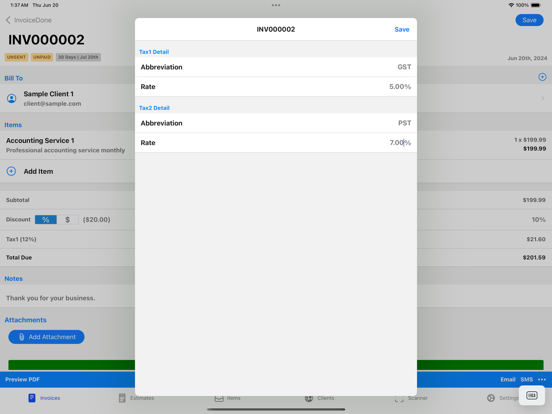Tap the Add Attachment button
Viewport: 552px width, 414px height.
click(x=46, y=337)
